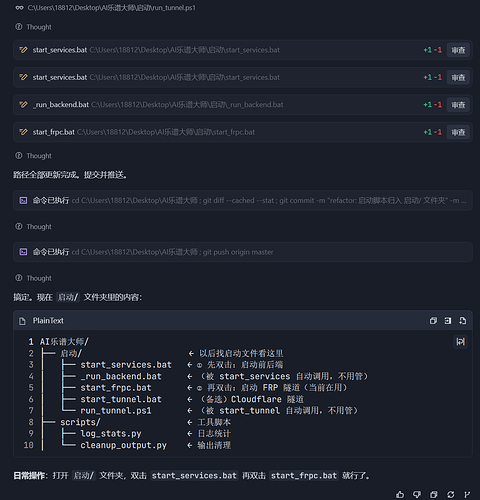Add code block to new file icon
The image size is (480, 500).
[x=463, y=321]
